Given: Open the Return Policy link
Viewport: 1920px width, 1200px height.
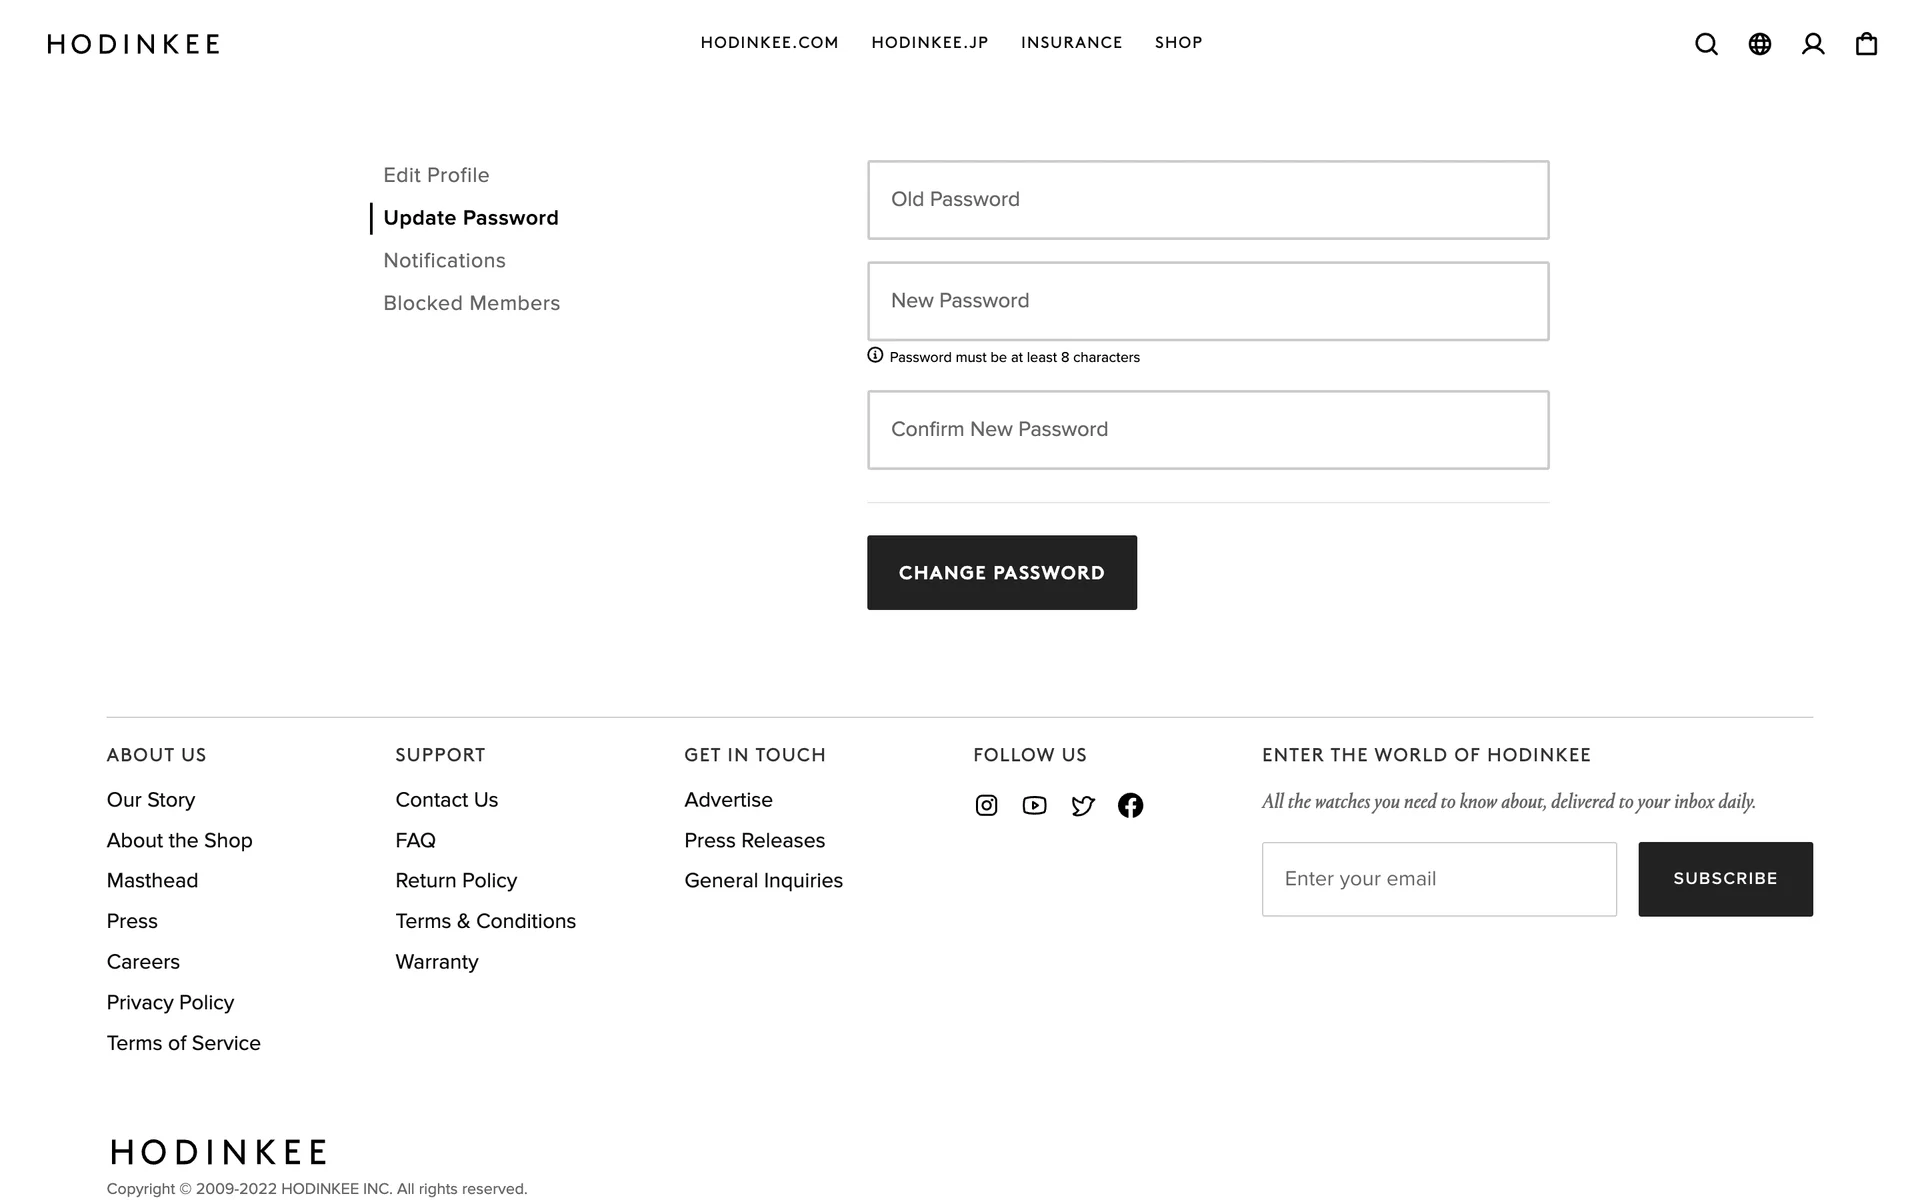Looking at the screenshot, I should click(456, 881).
